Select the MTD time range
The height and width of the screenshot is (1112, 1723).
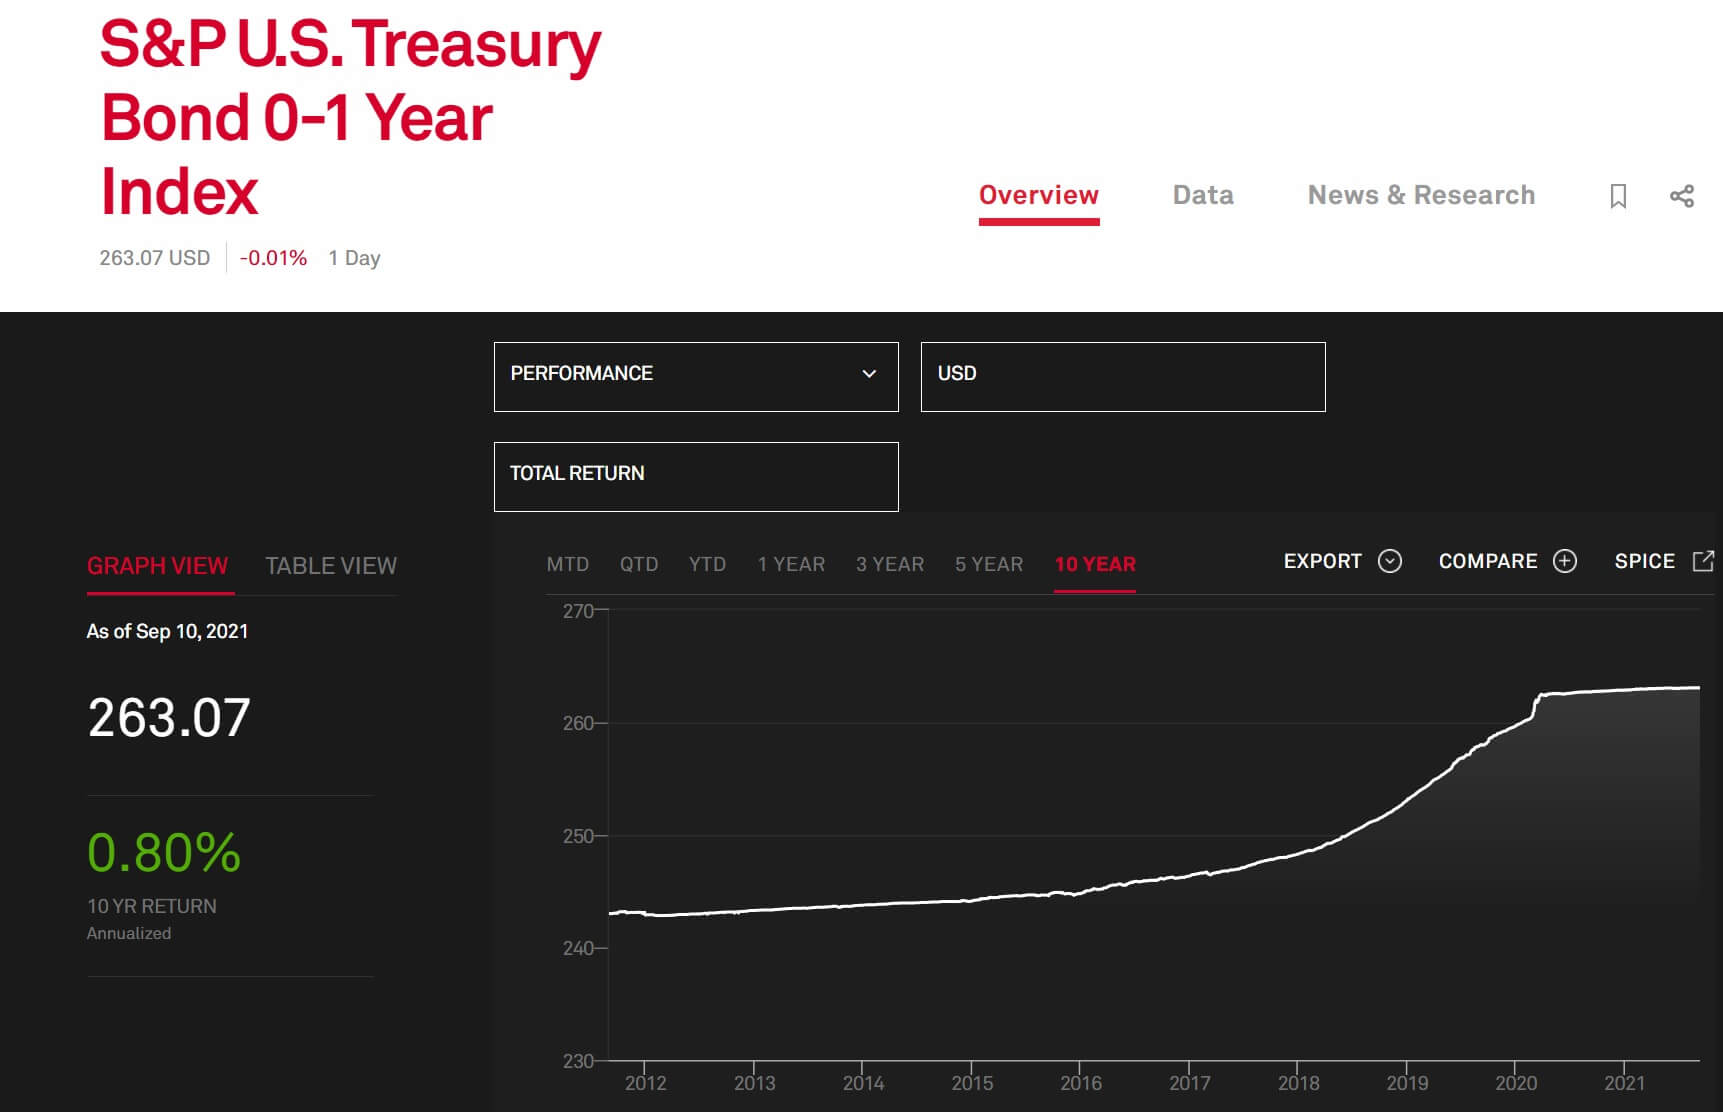[567, 564]
